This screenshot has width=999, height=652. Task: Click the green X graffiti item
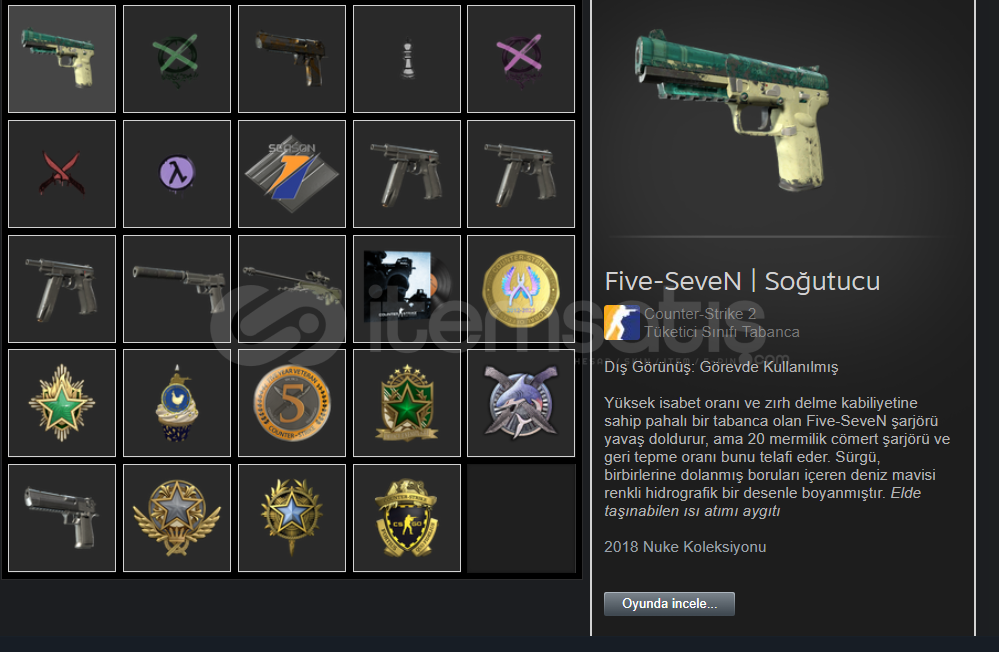[x=177, y=59]
